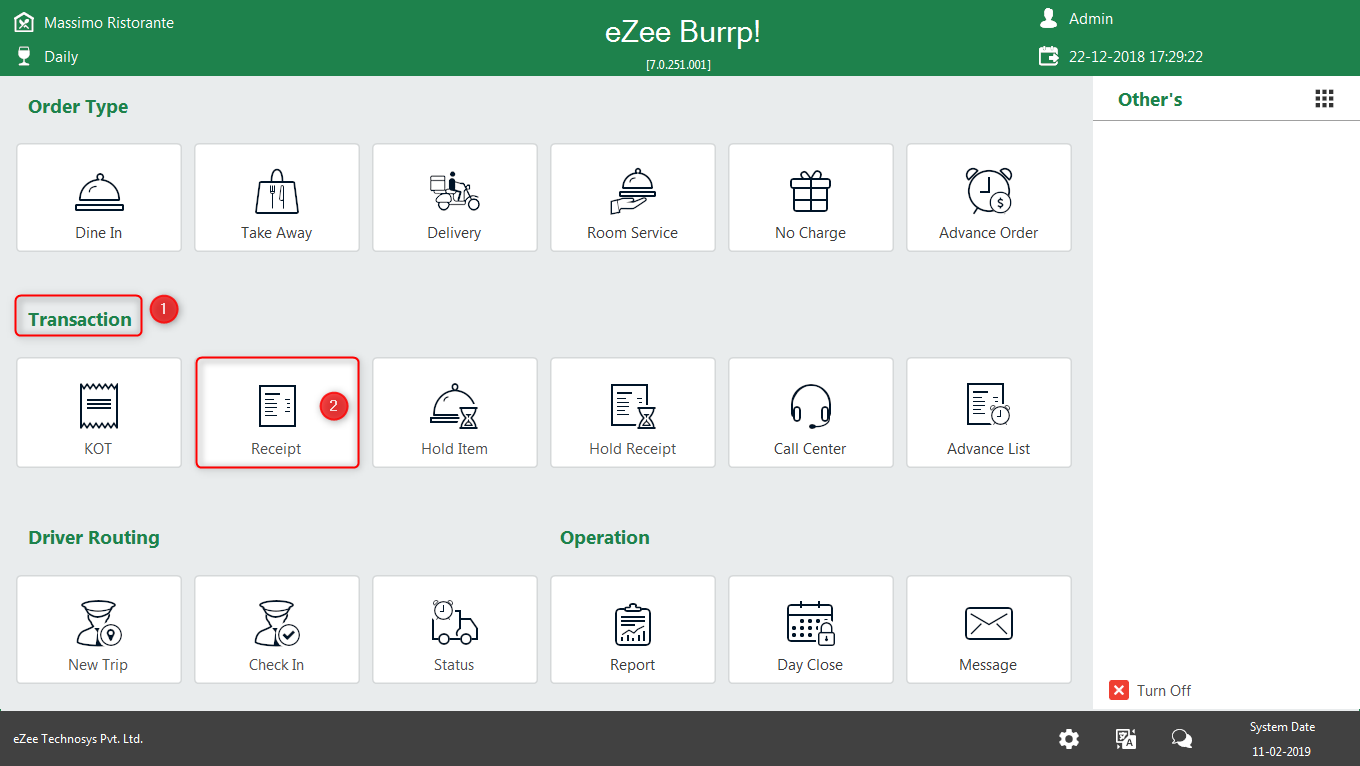Run the Day Close operation
The width and height of the screenshot is (1360, 766).
pyautogui.click(x=811, y=629)
